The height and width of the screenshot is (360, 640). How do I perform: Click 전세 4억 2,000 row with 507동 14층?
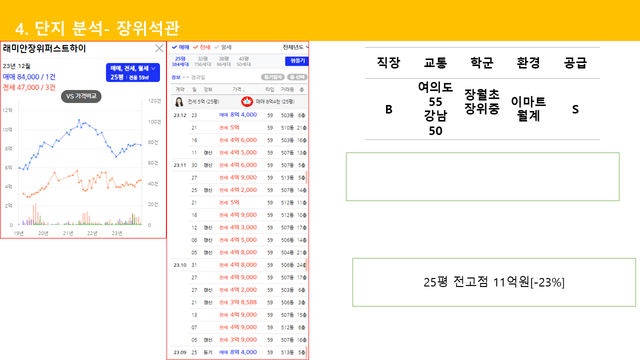tap(239, 190)
